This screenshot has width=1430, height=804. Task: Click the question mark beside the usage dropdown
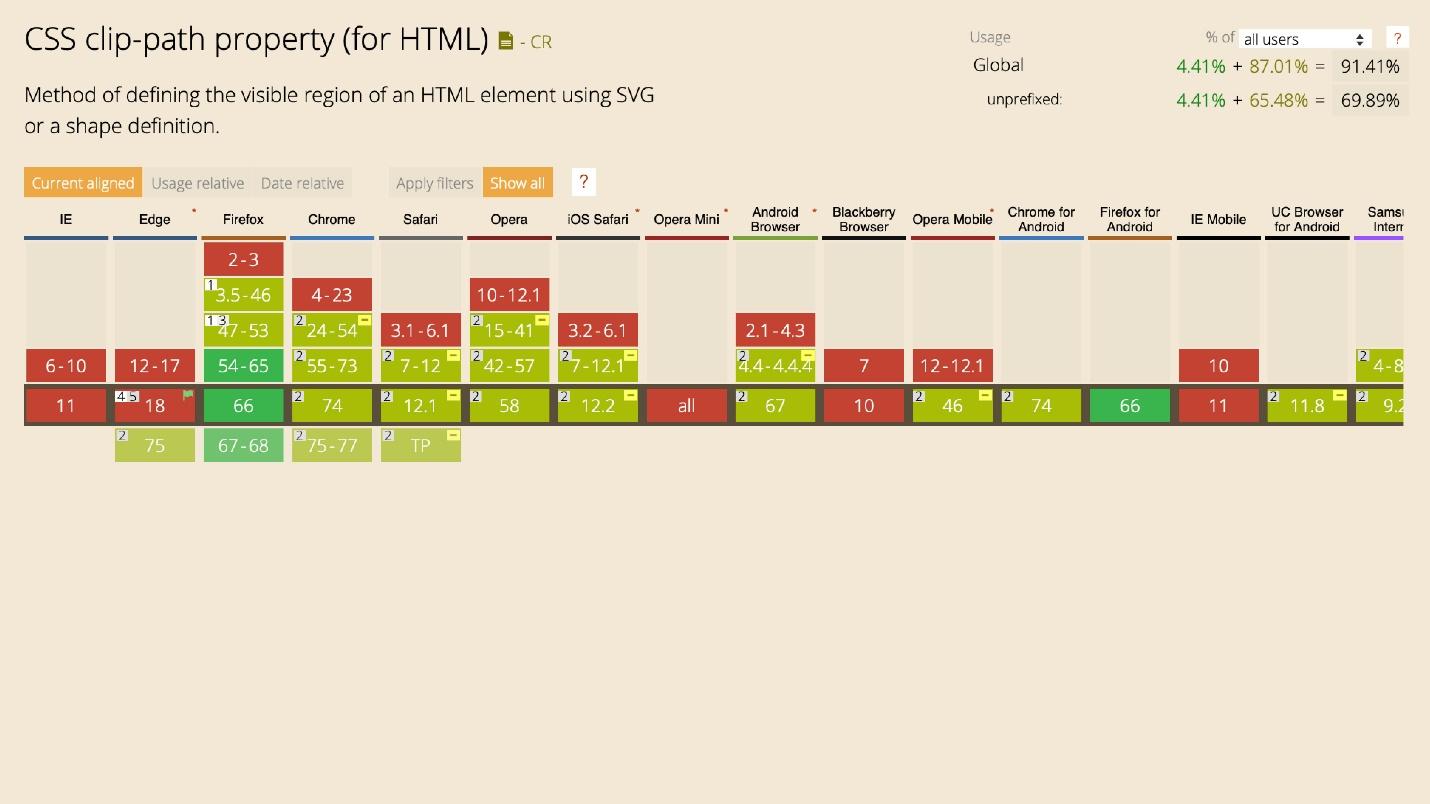[x=1397, y=38]
